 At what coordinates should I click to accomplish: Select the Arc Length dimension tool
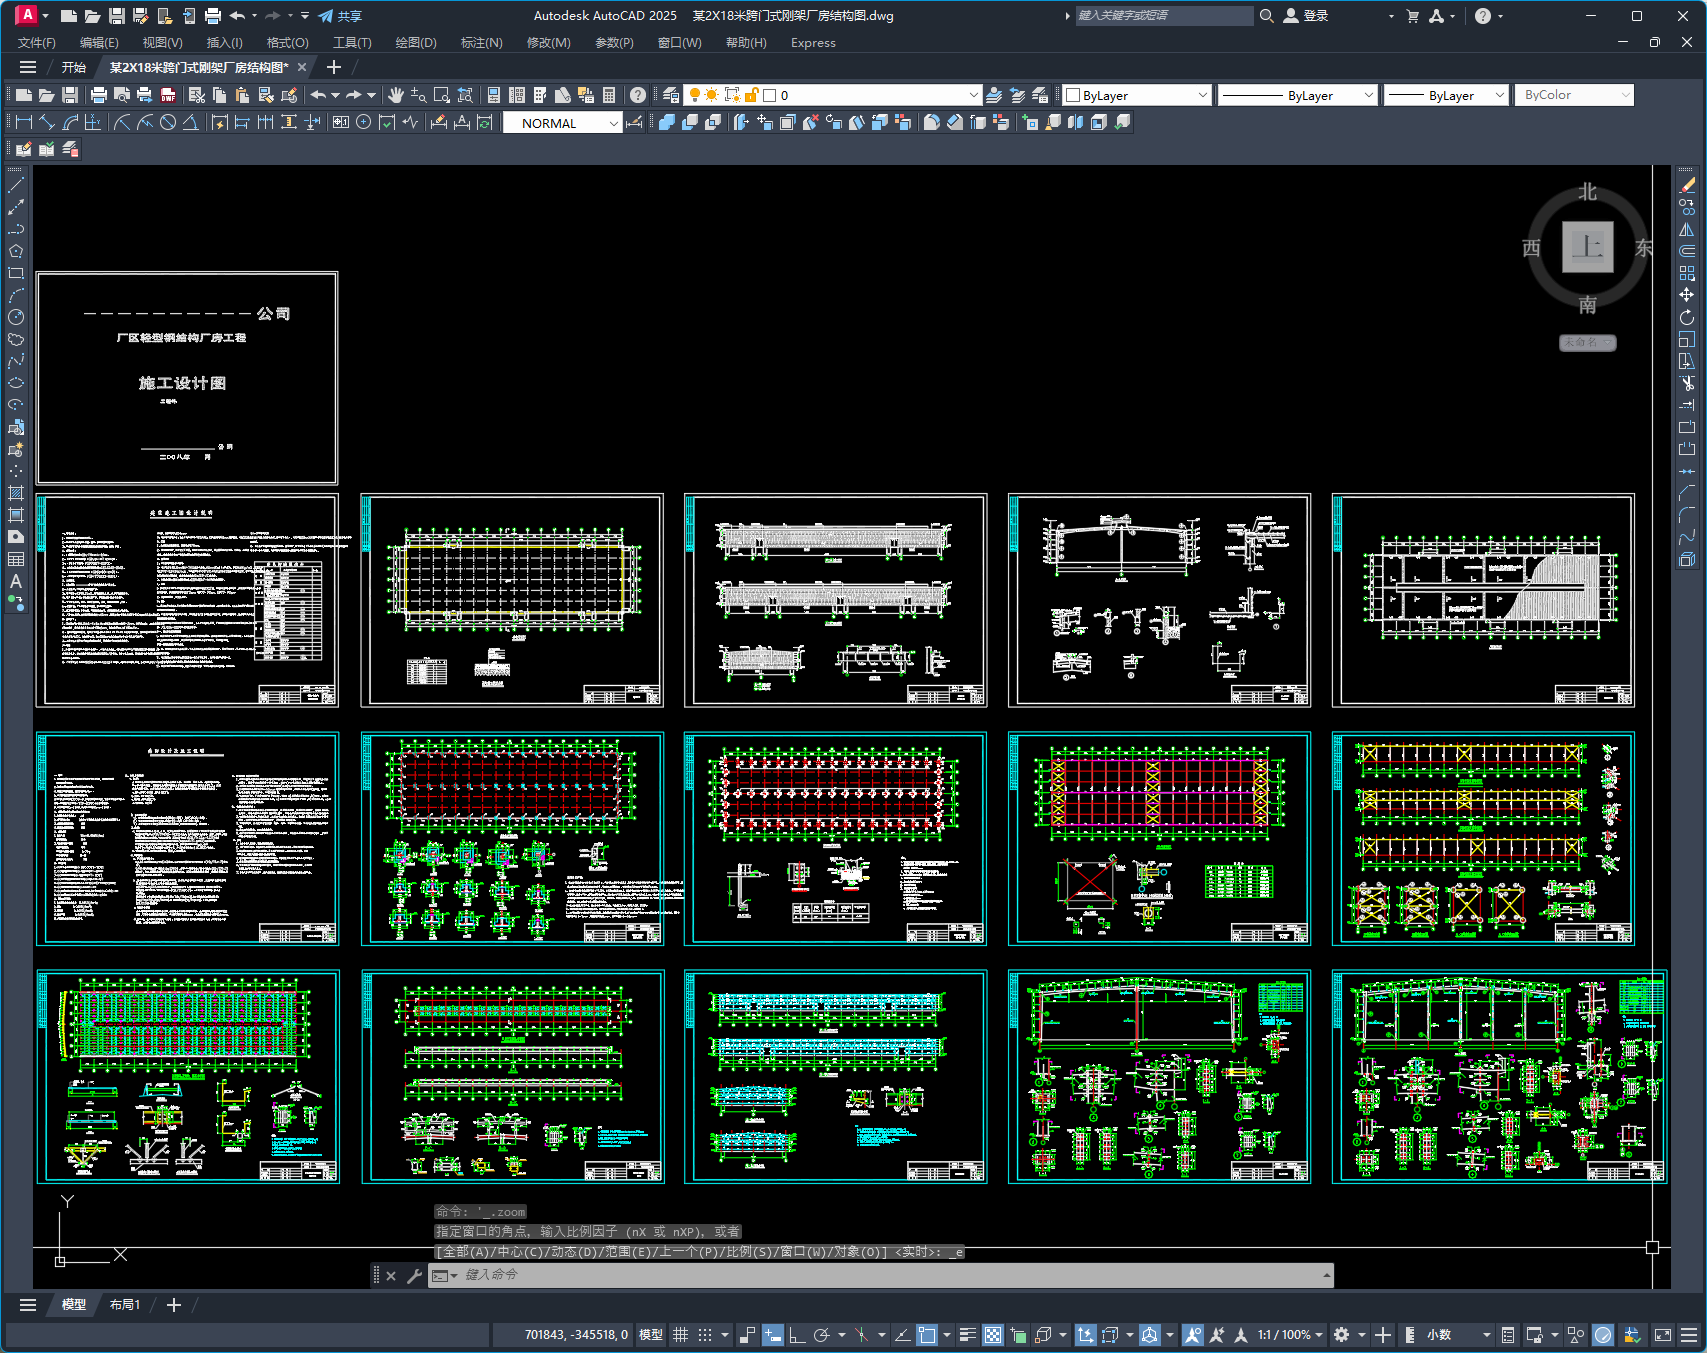pyautogui.click(x=70, y=122)
